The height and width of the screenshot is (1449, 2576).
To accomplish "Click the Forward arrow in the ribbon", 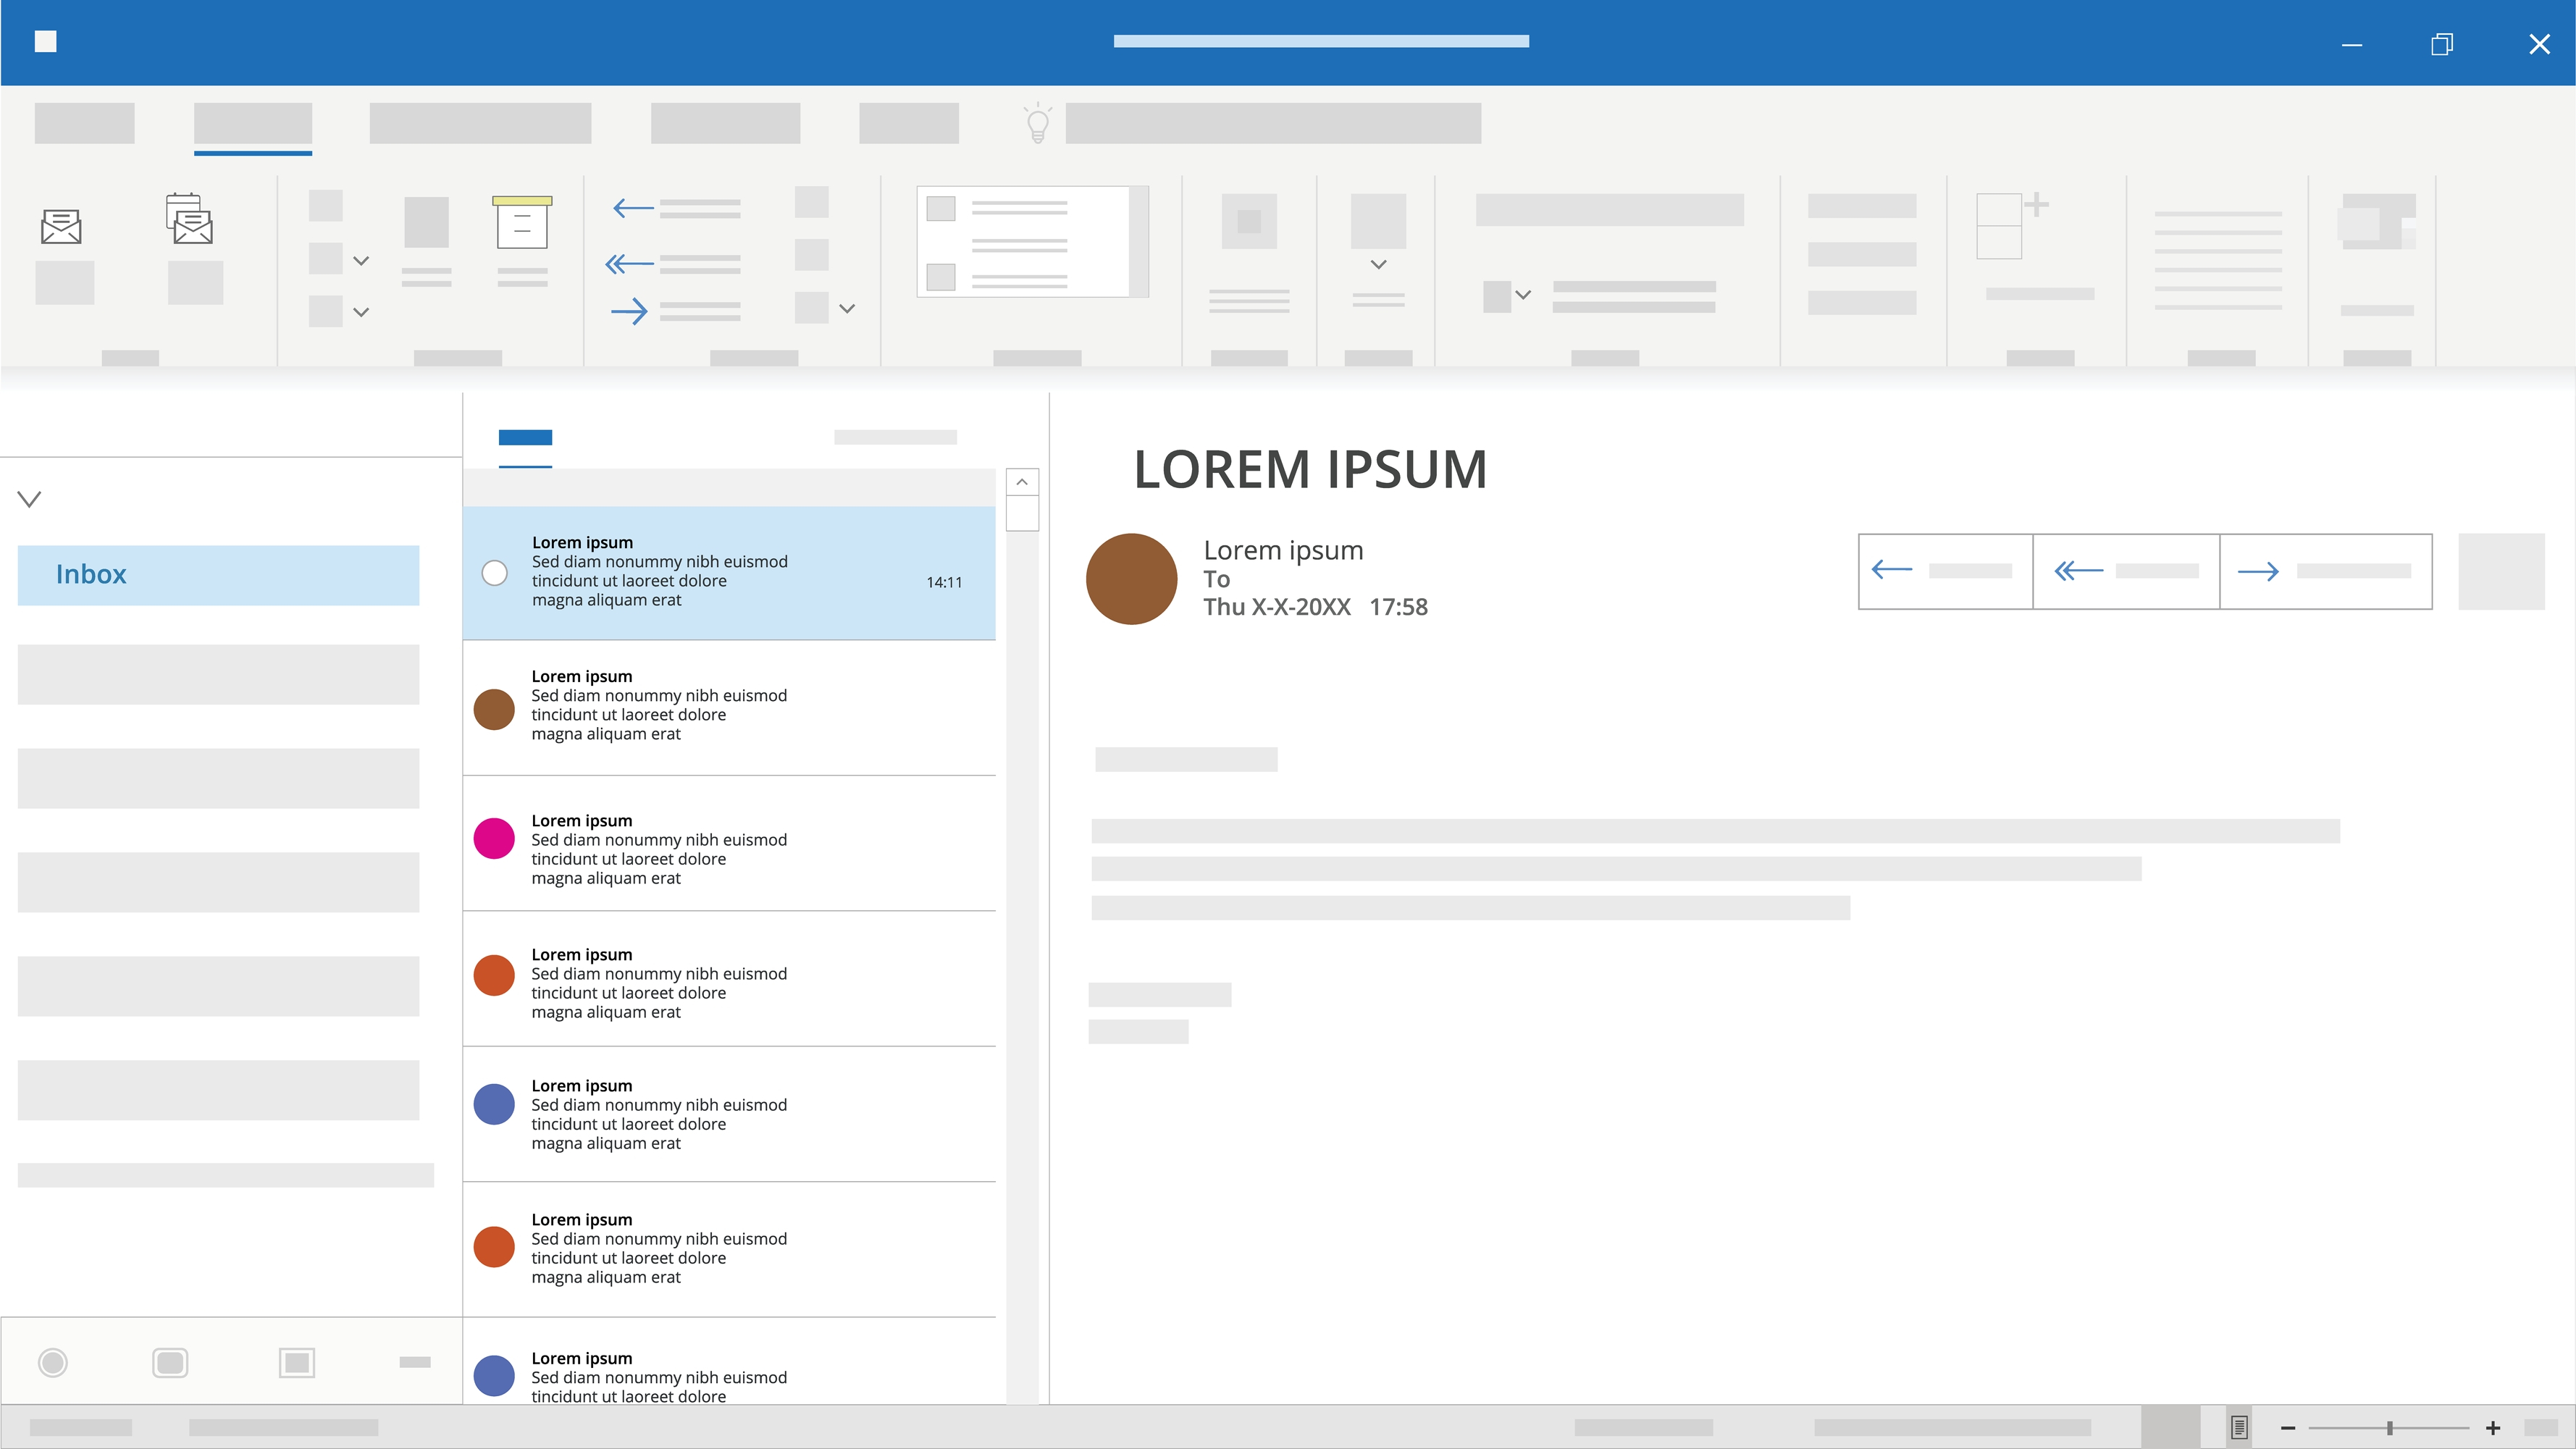I will point(629,311).
